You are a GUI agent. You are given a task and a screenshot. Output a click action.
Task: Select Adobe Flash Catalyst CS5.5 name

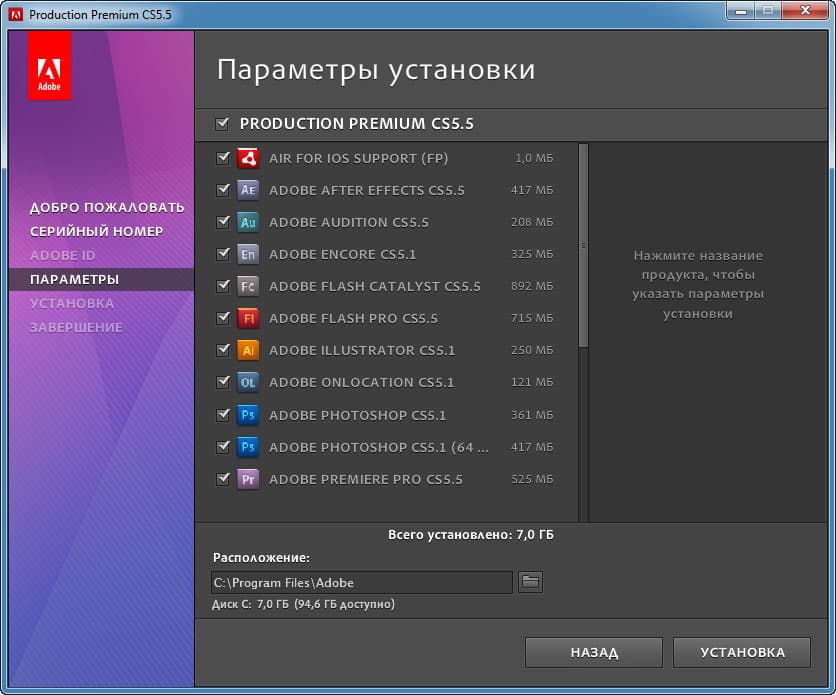point(375,286)
